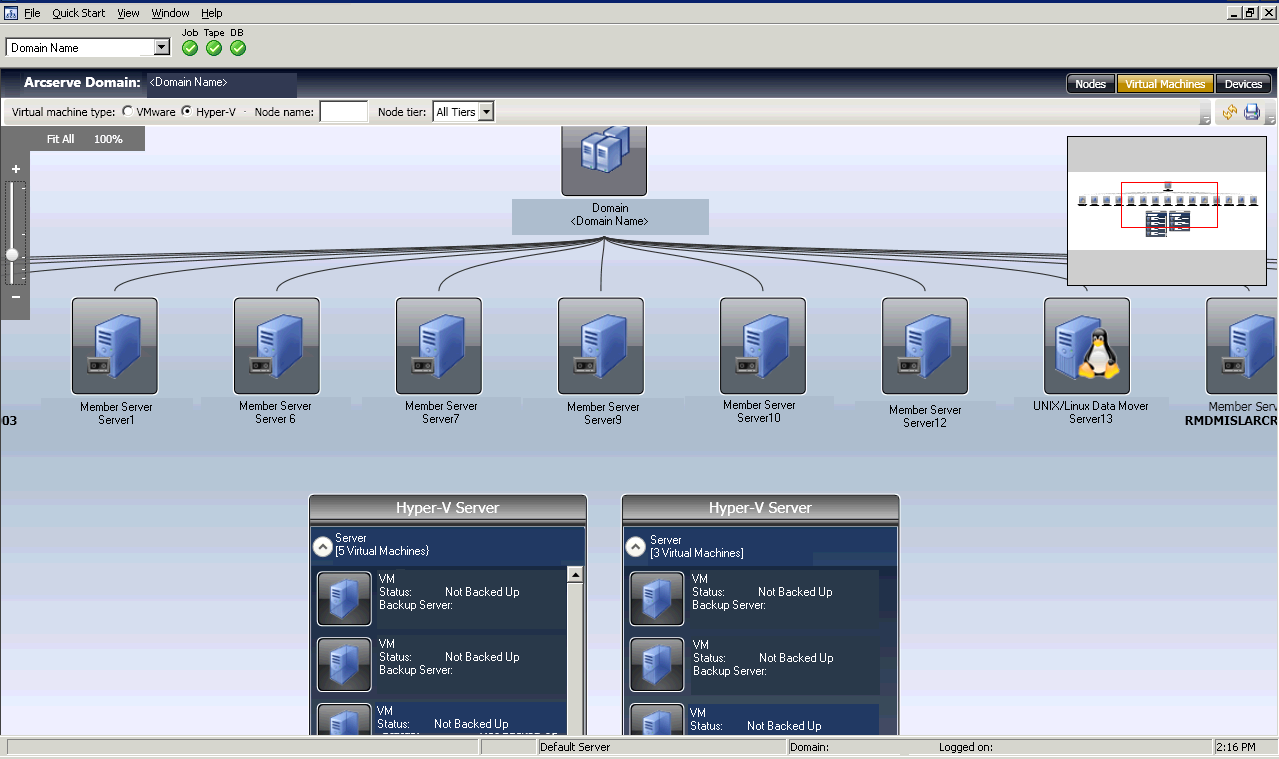Select Member Server Server7 icon
The image size is (1279, 759).
pyautogui.click(x=439, y=346)
